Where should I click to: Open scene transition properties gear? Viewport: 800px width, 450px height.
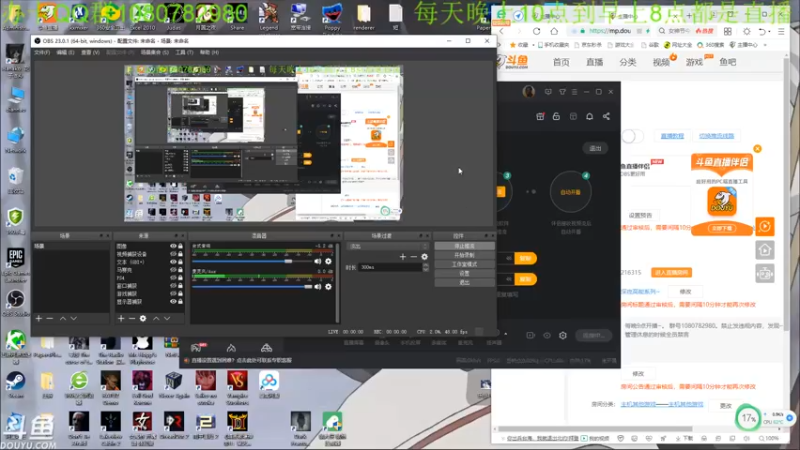click(x=424, y=257)
